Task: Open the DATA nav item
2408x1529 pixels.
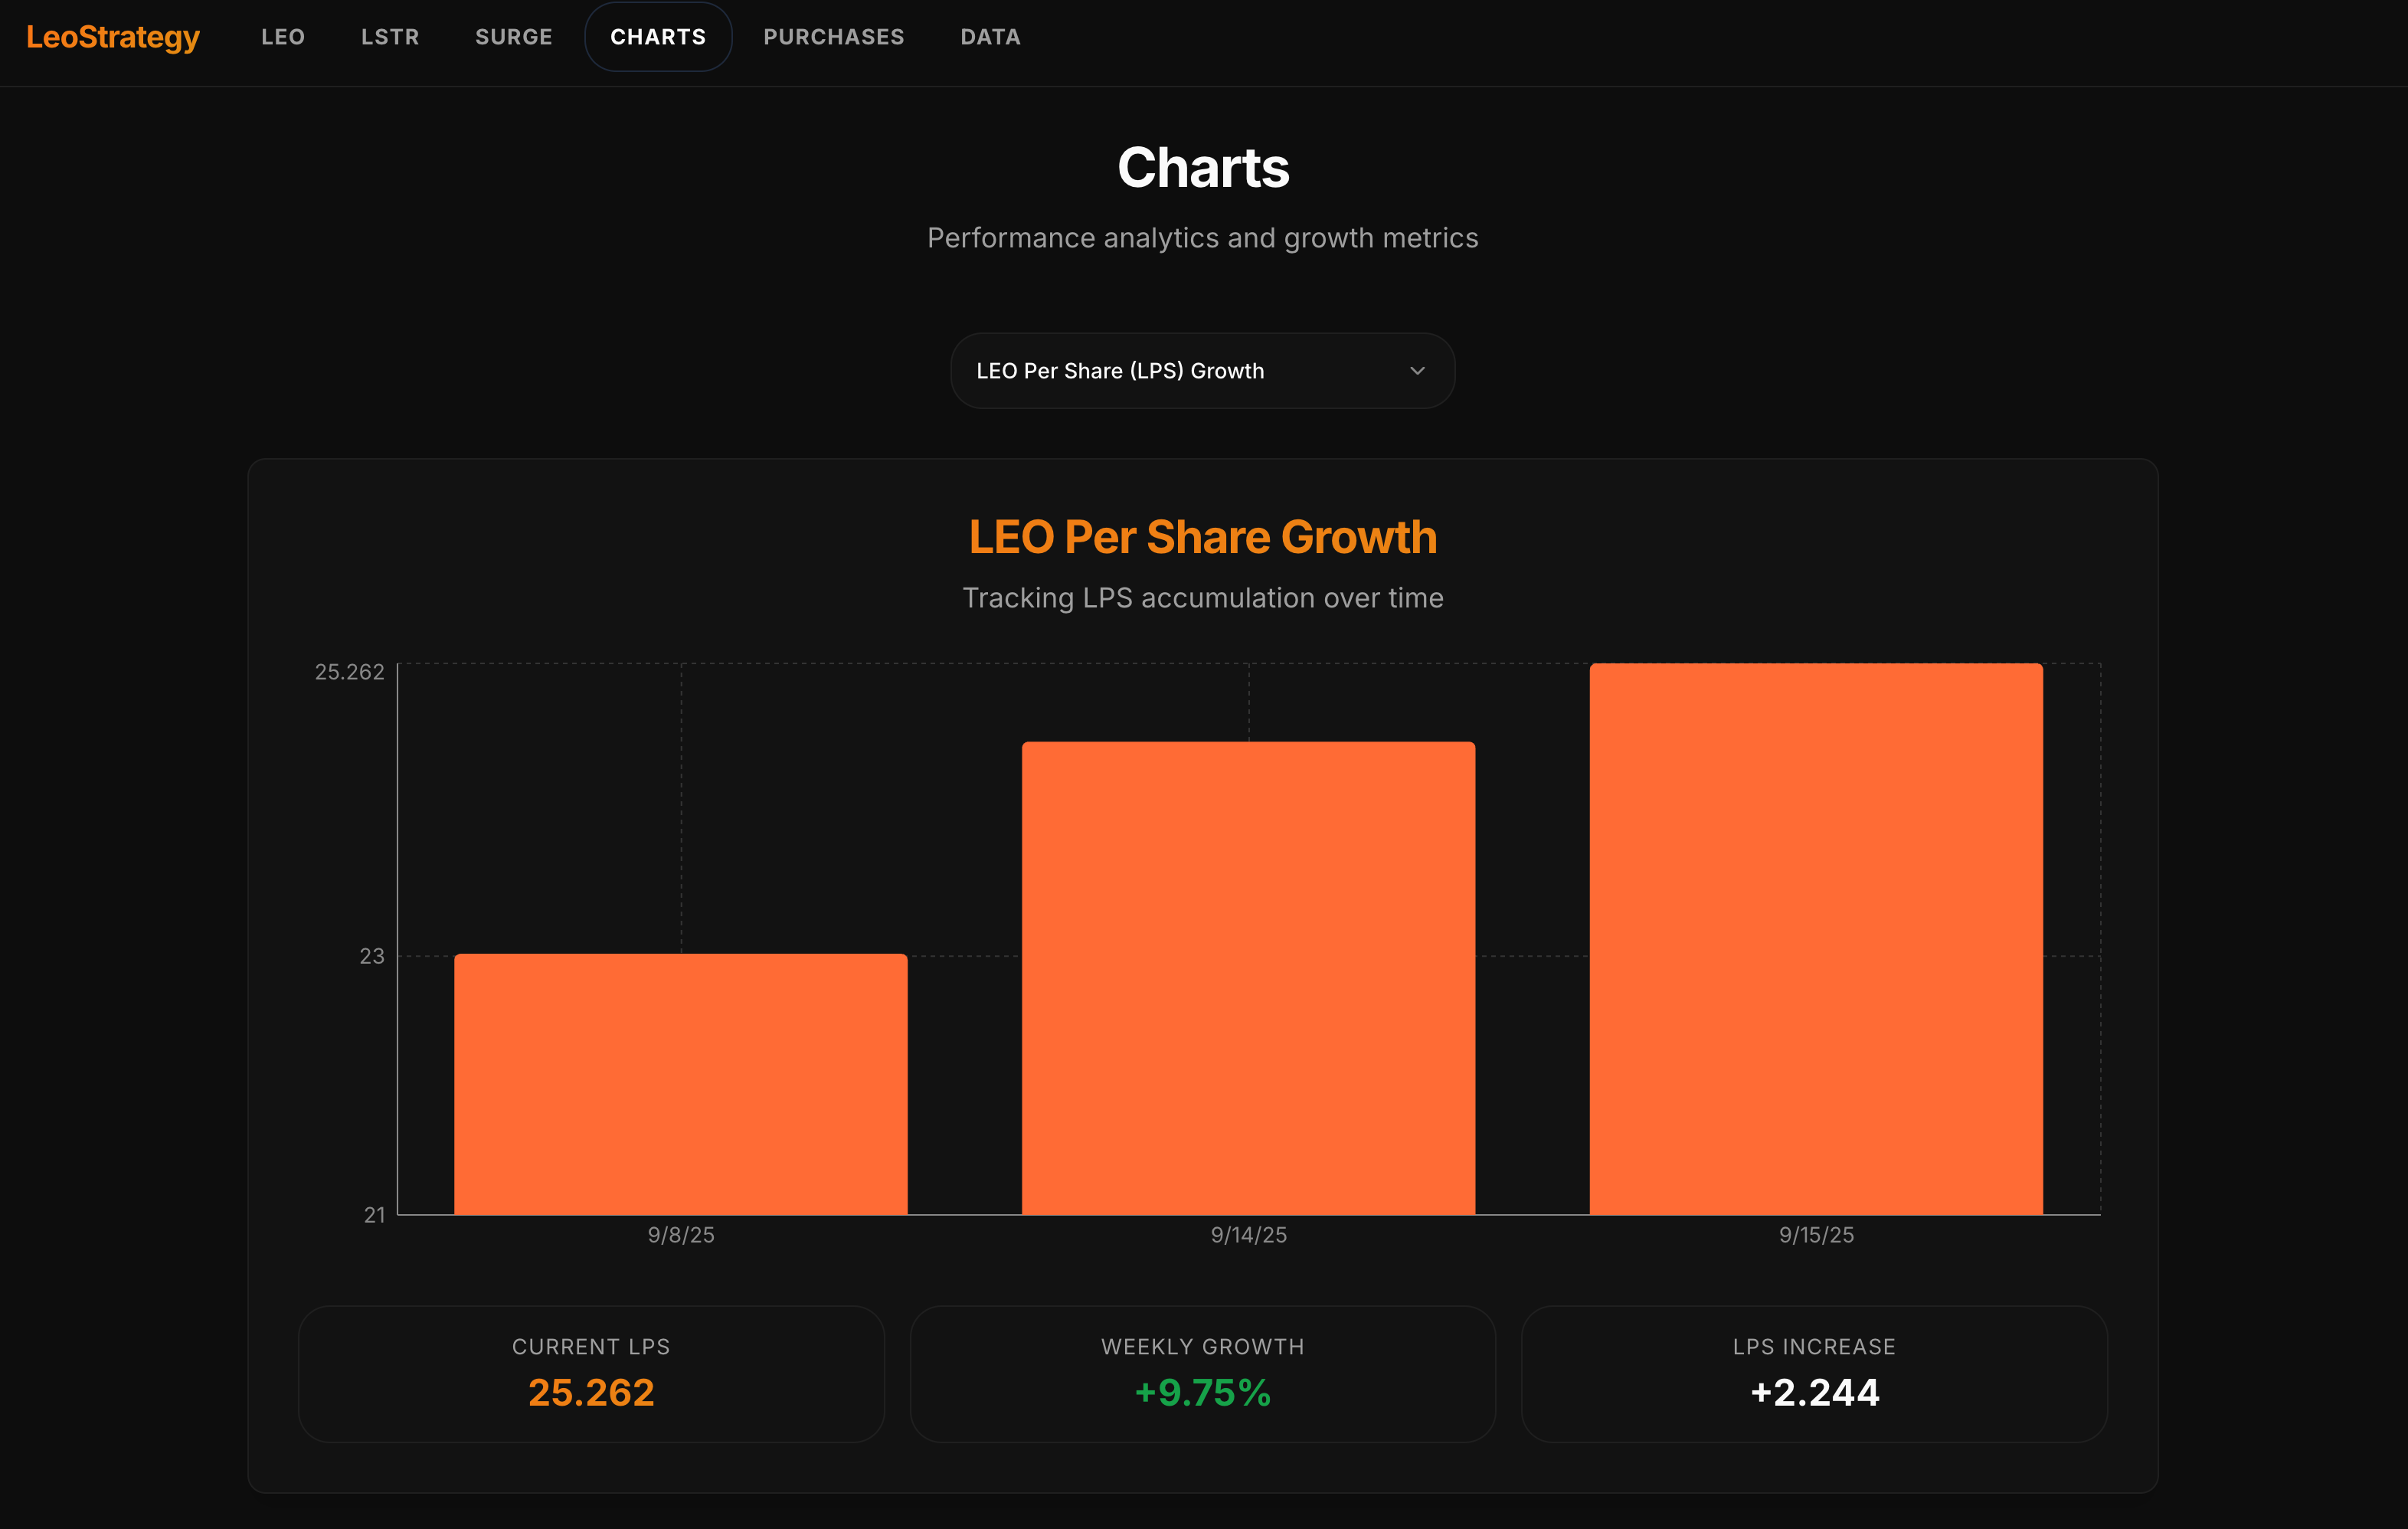Action: 990,37
